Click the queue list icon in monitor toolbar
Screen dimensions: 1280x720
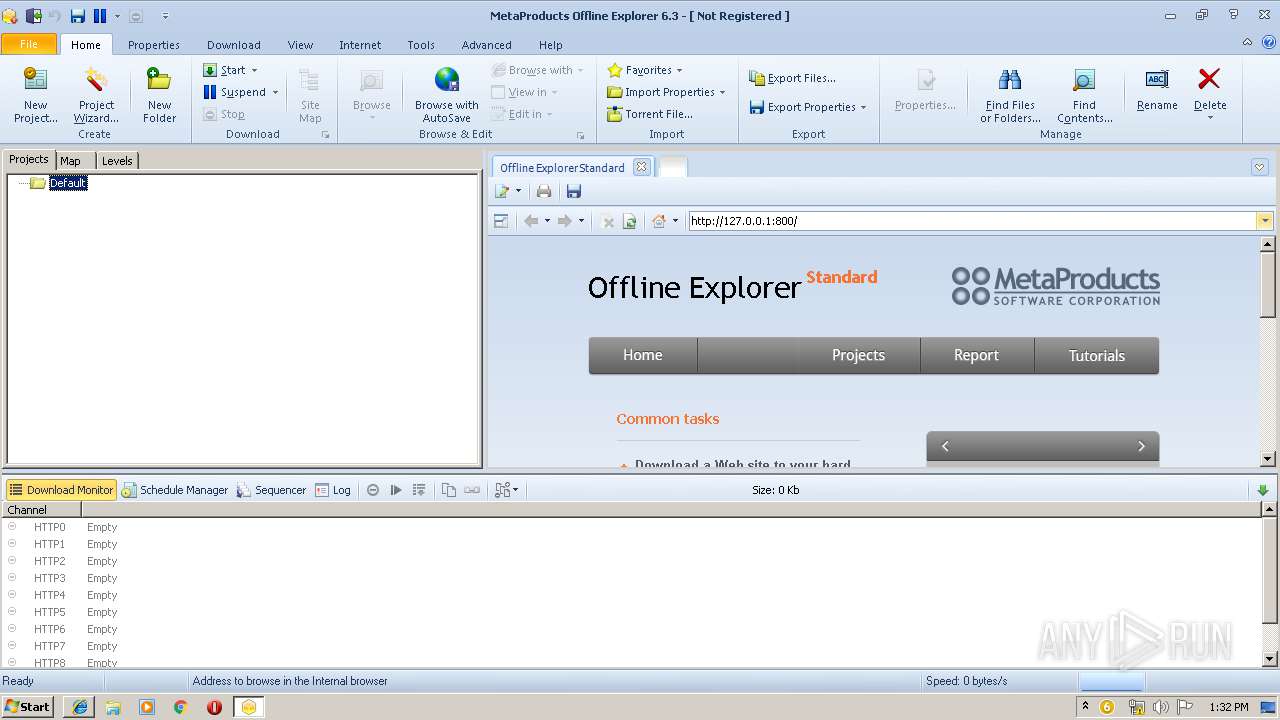(x=419, y=490)
